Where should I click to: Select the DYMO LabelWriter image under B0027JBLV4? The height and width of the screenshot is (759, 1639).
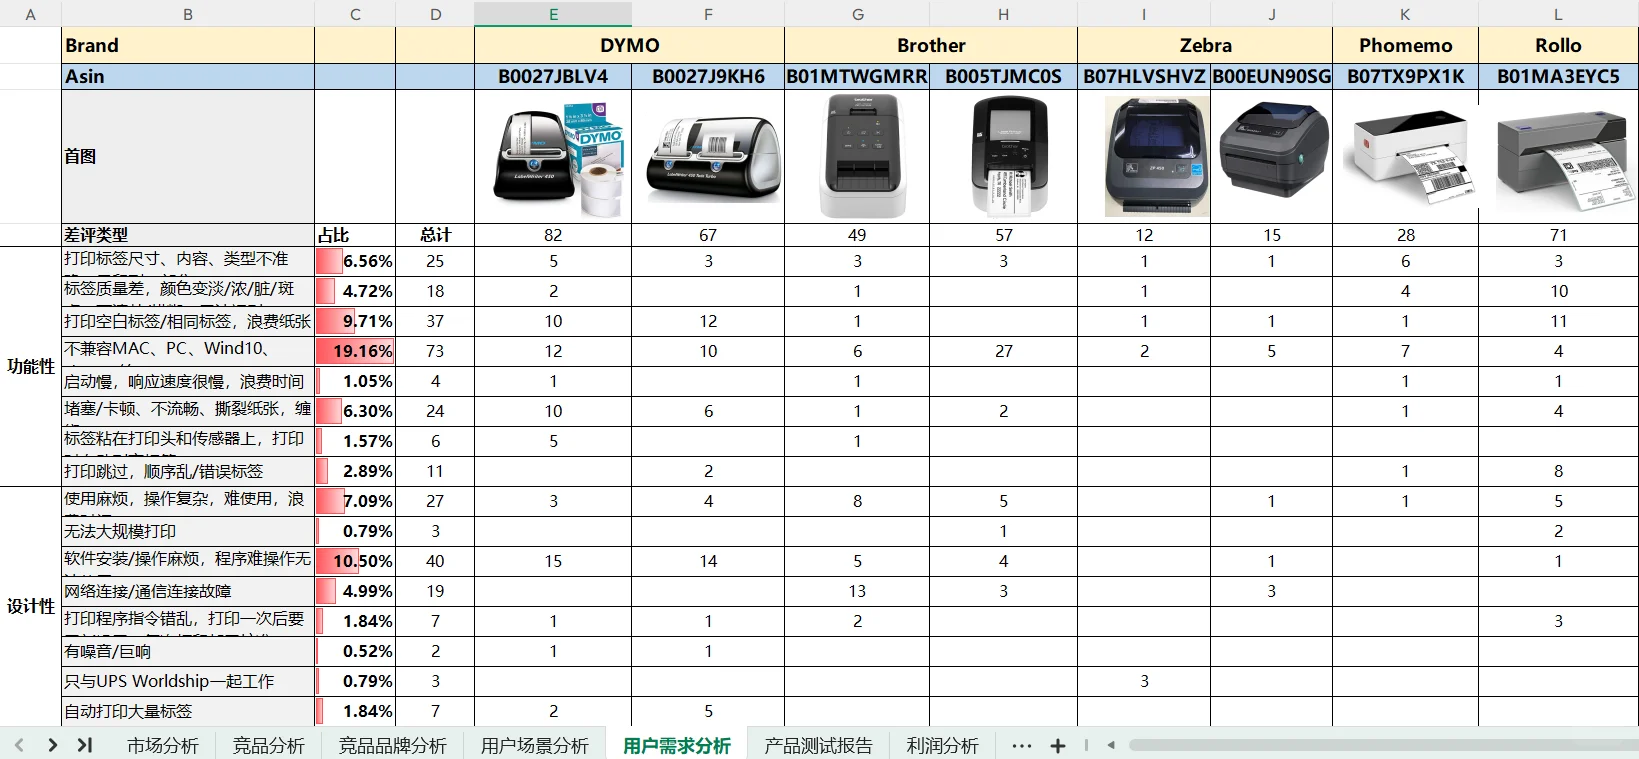coord(558,157)
